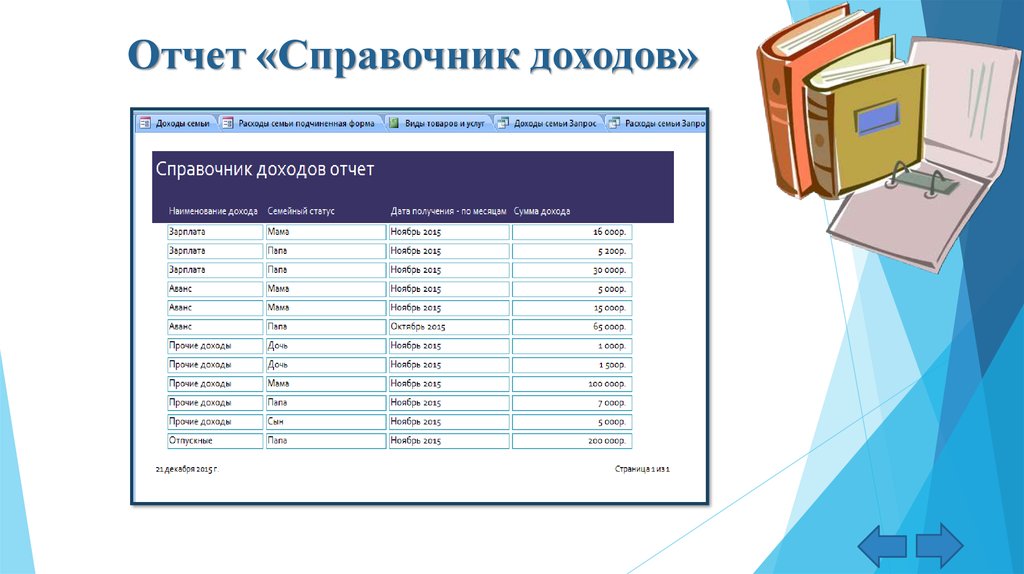Click the query icon on Расходы семьи Запрос tab
1024x574 pixels.
tap(614, 123)
